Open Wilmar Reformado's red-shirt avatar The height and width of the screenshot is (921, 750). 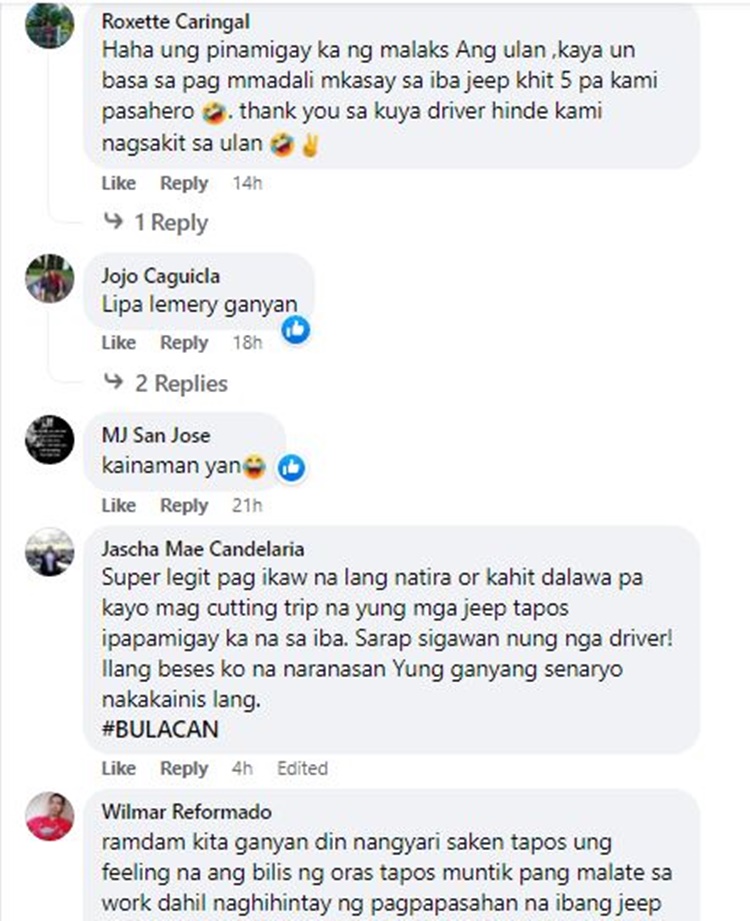(x=50, y=816)
